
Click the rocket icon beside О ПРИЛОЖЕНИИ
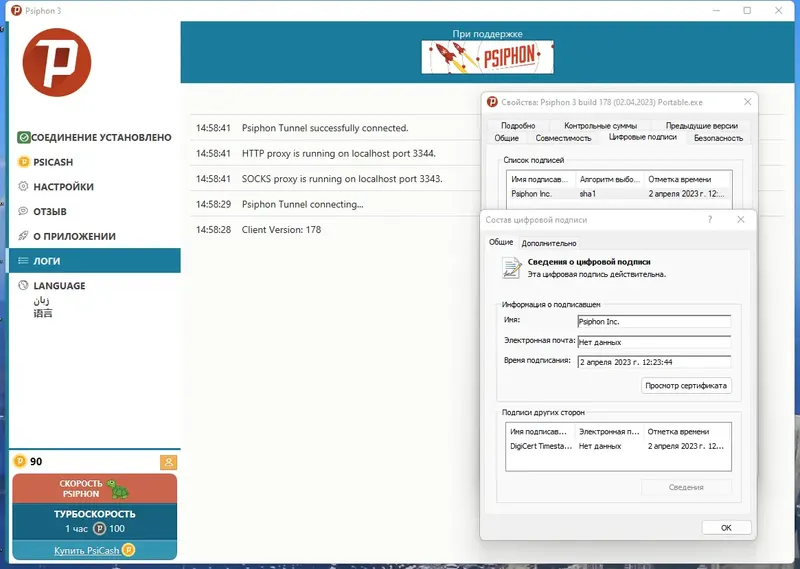tap(23, 236)
